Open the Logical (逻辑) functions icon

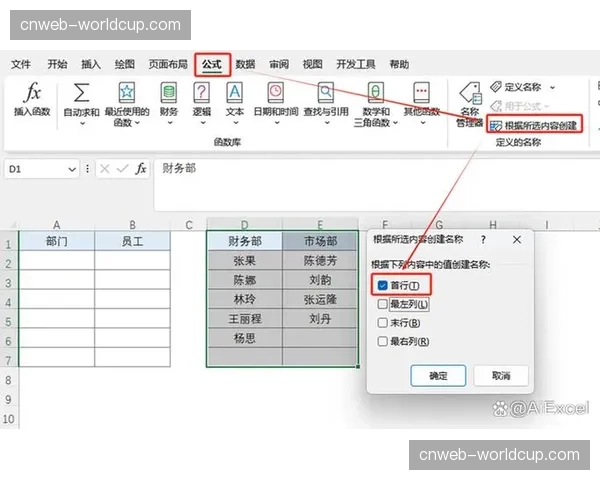(202, 93)
